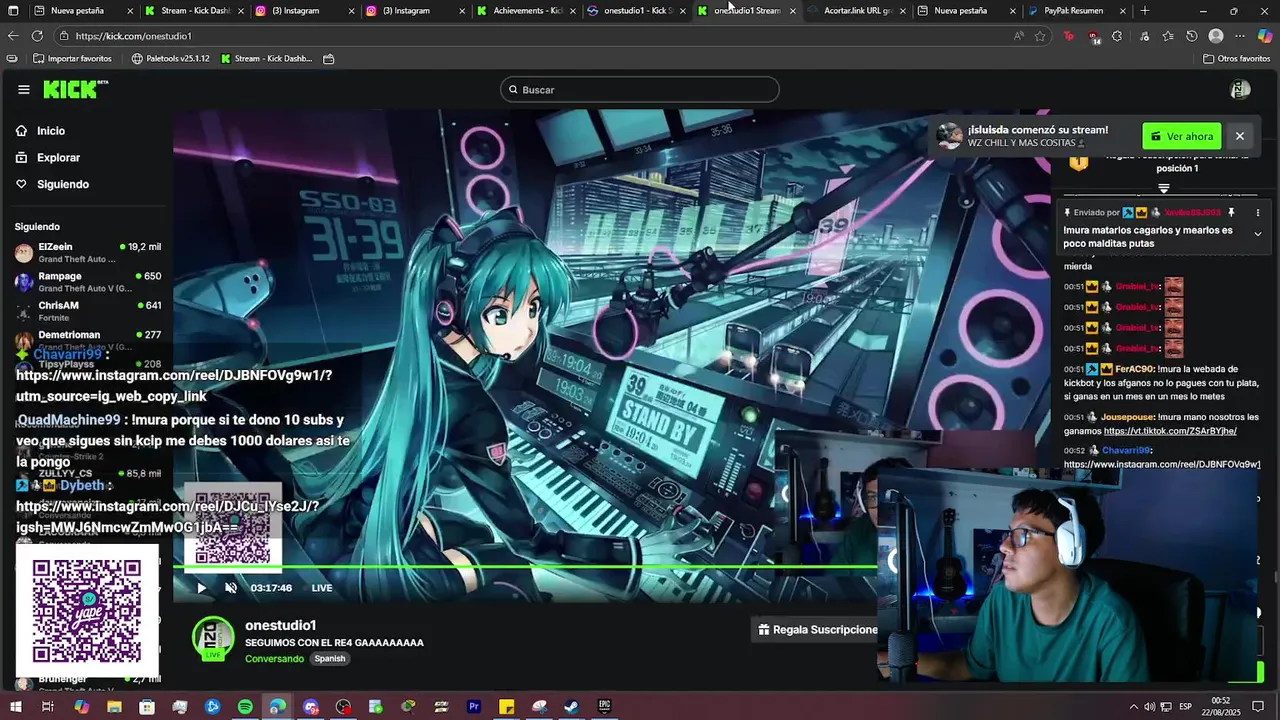Open Importar favoritos bookmark

pos(72,59)
